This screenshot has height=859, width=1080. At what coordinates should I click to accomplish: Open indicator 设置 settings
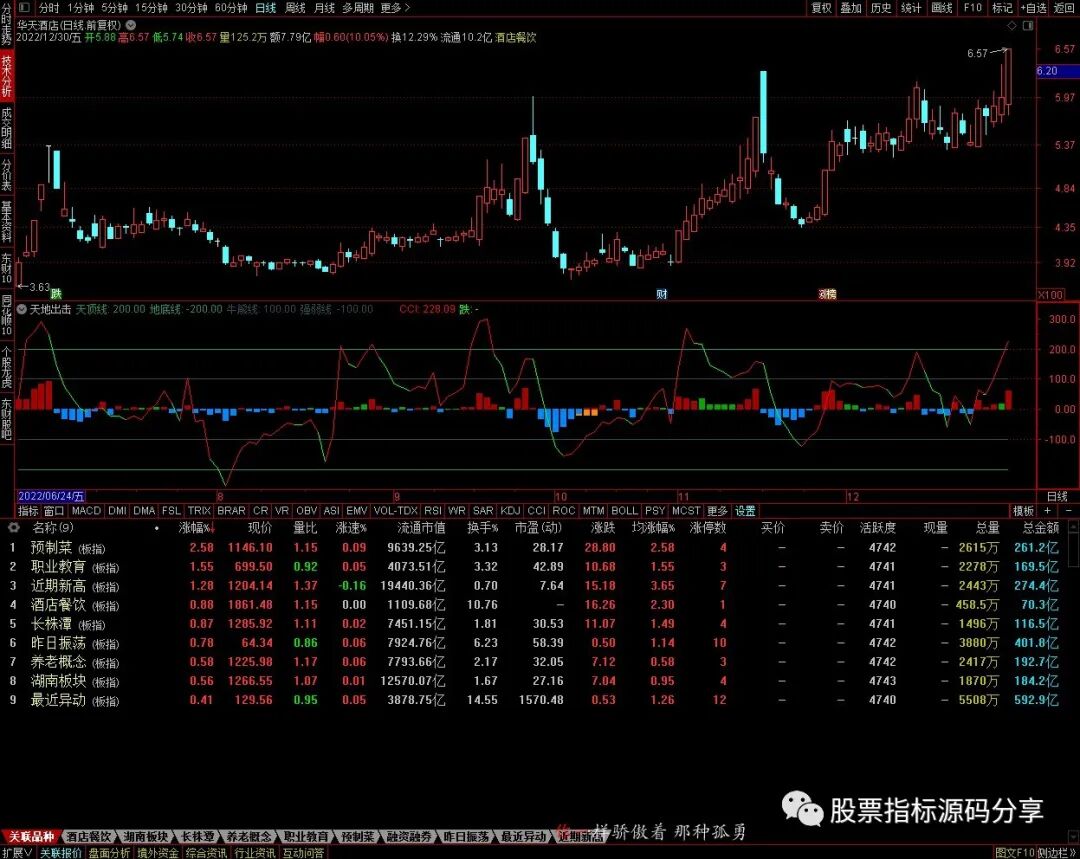click(x=745, y=510)
